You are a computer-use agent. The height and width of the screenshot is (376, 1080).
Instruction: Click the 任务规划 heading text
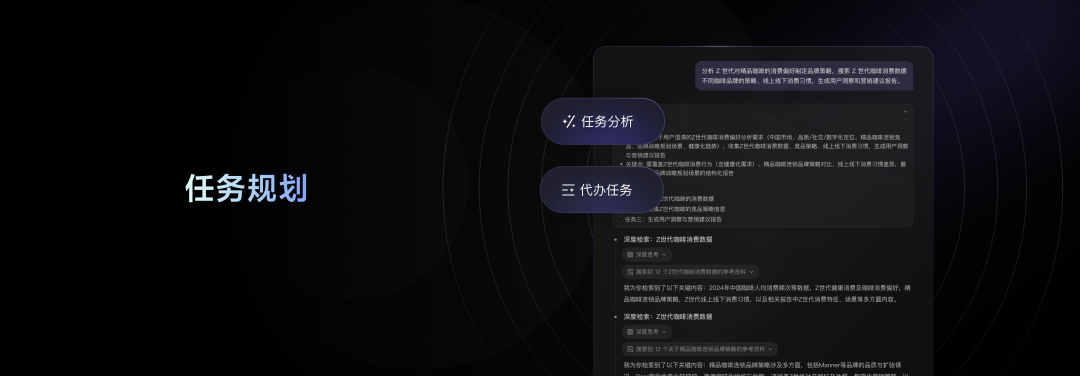(x=247, y=189)
